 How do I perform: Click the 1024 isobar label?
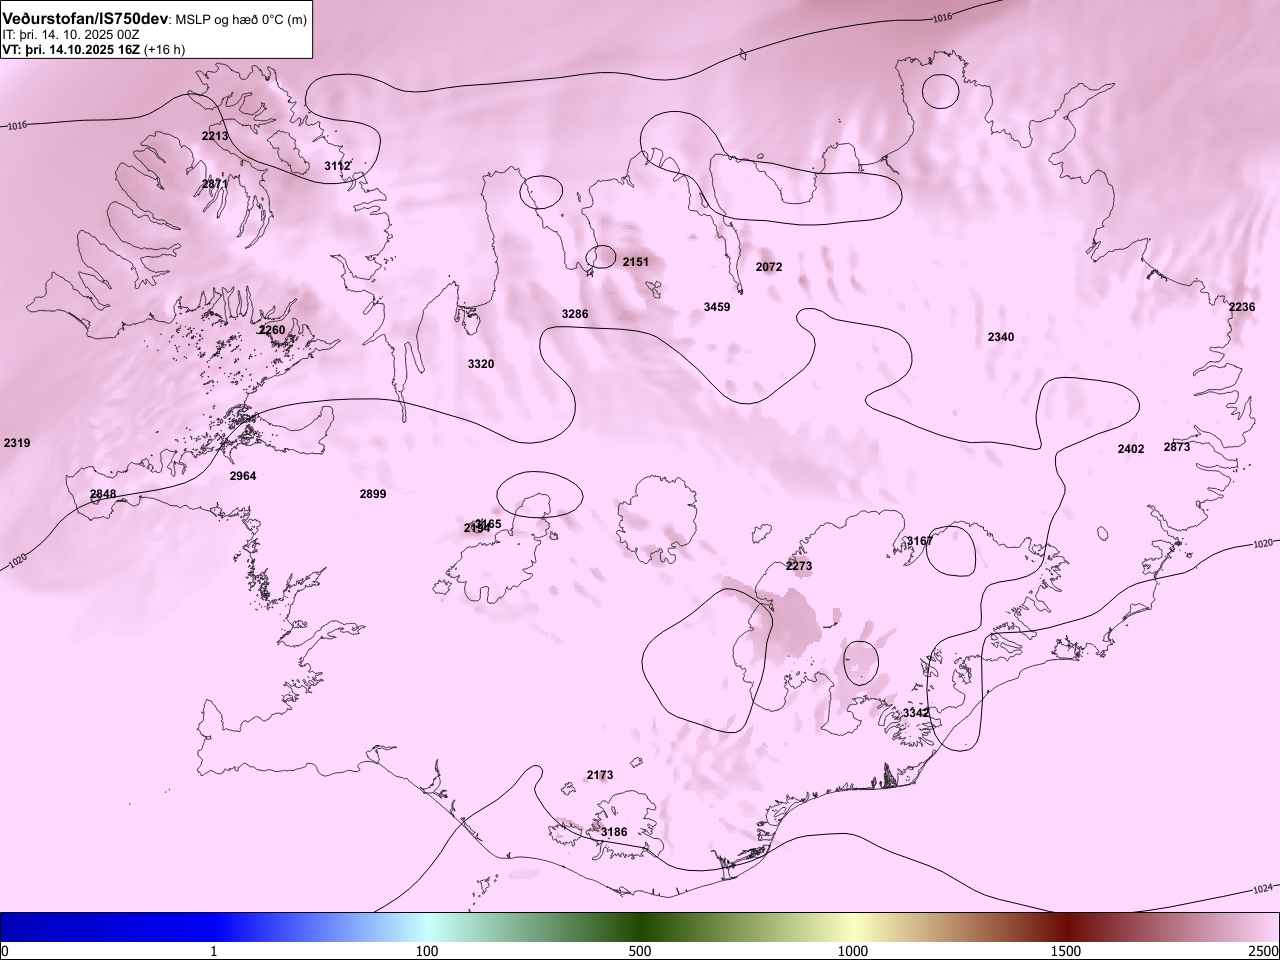(1263, 889)
